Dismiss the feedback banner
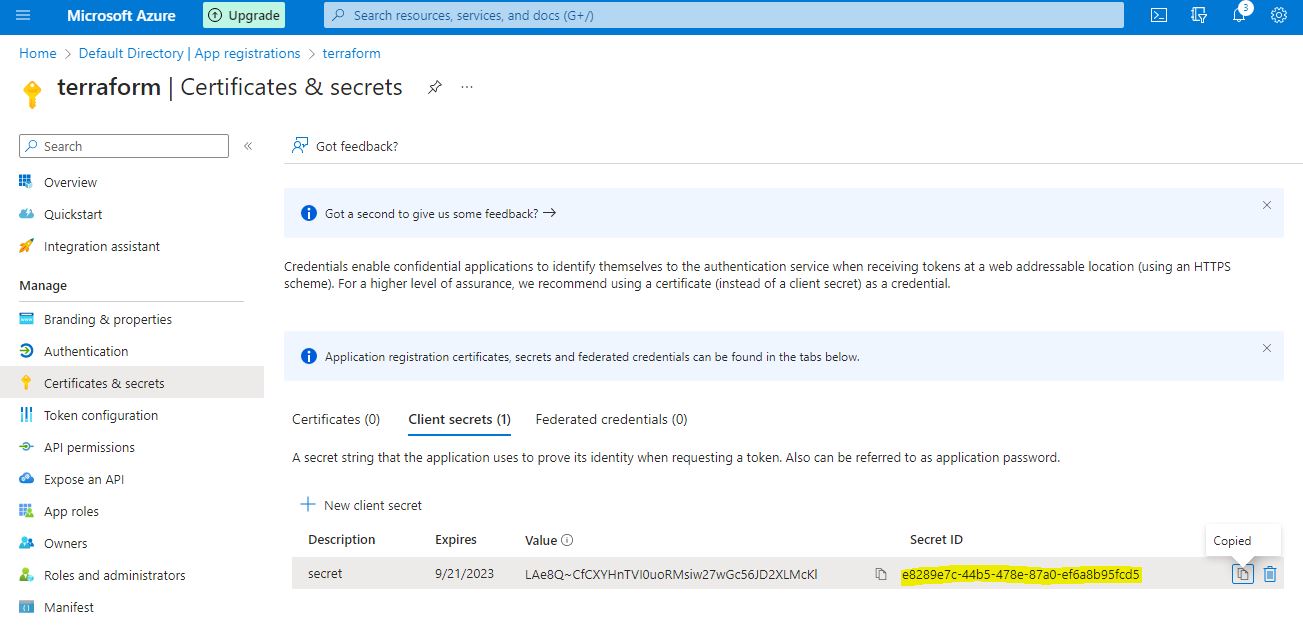Image resolution: width=1303 pixels, height=626 pixels. coord(1267,205)
